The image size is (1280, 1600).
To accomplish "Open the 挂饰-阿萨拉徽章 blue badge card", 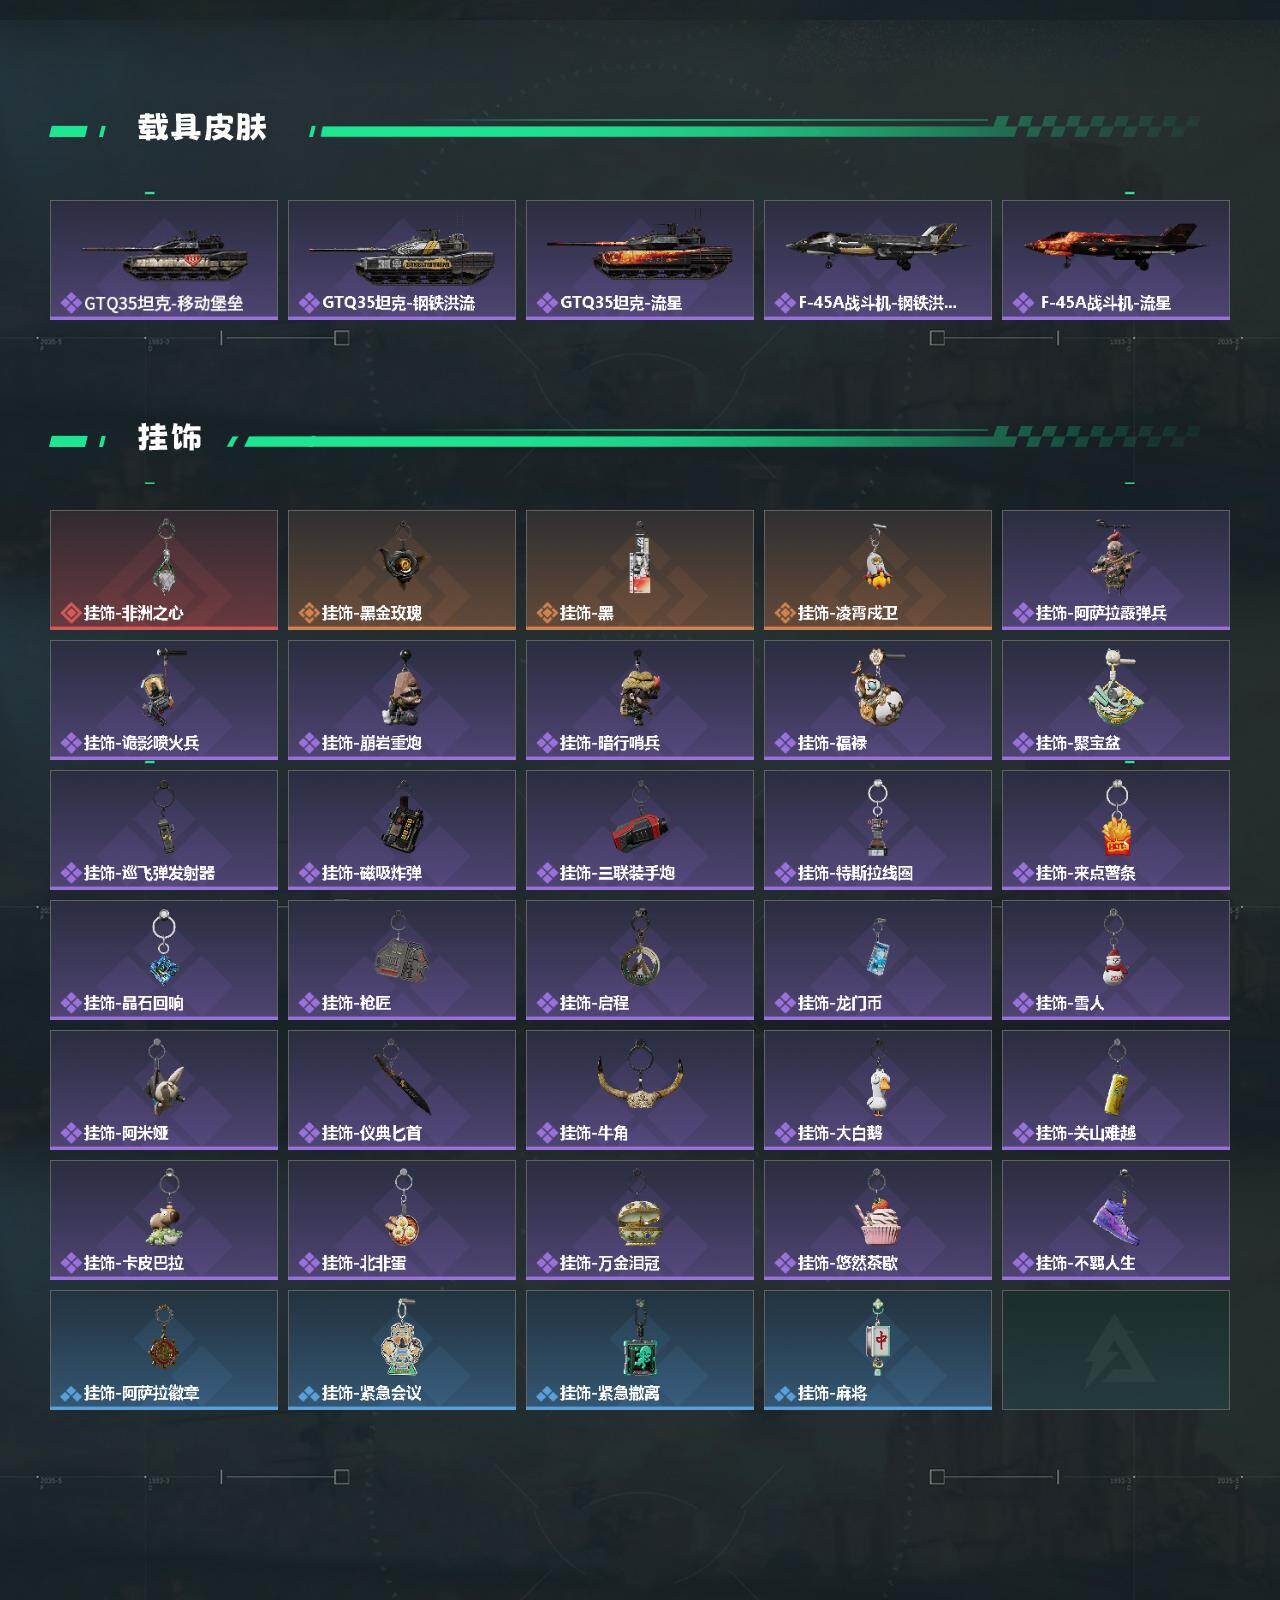I will 164,1350.
